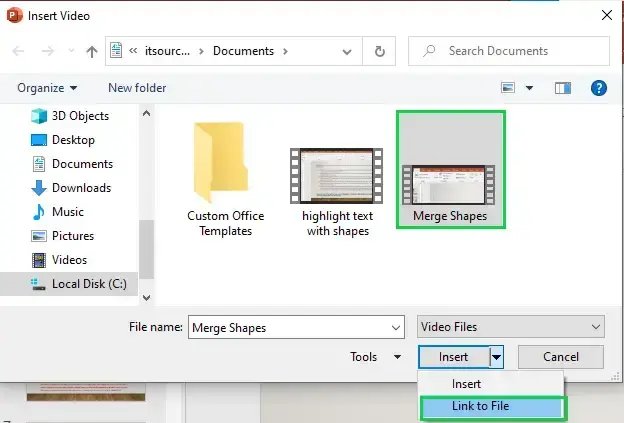Click the Downloads blue arrow icon

39,188
